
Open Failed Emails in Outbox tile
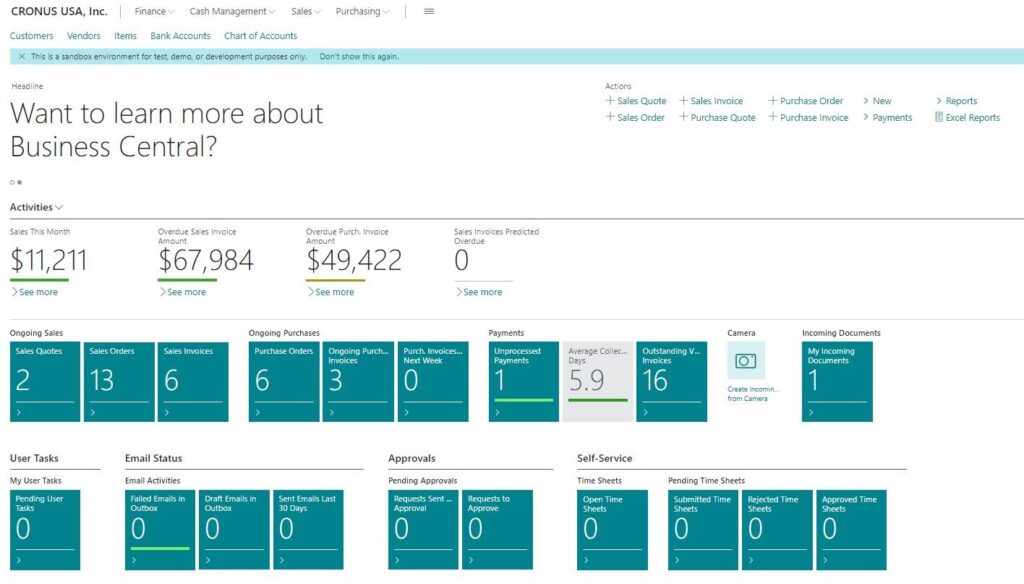160,530
